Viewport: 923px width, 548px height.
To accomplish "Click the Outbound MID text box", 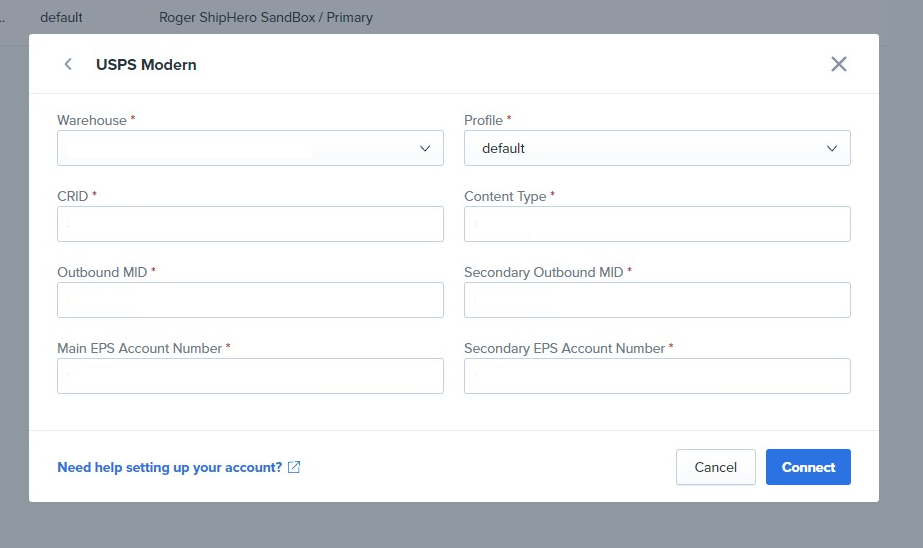I will (250, 300).
